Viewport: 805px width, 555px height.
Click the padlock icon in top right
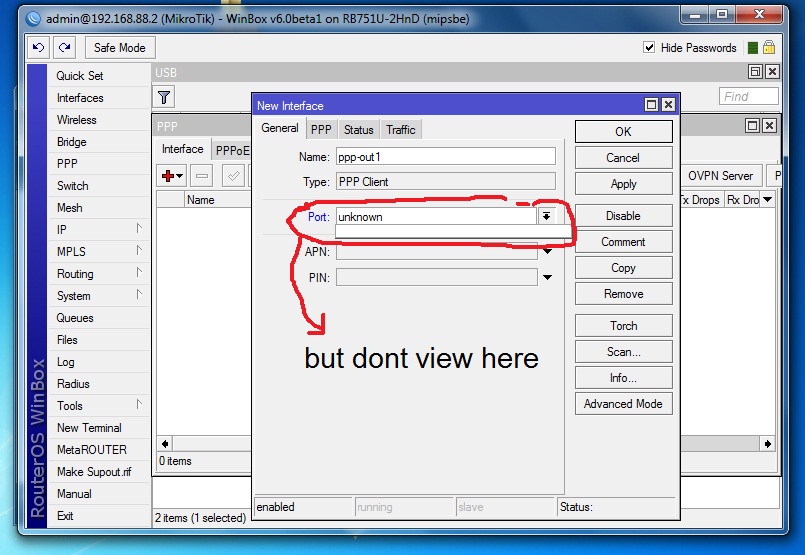click(x=769, y=48)
